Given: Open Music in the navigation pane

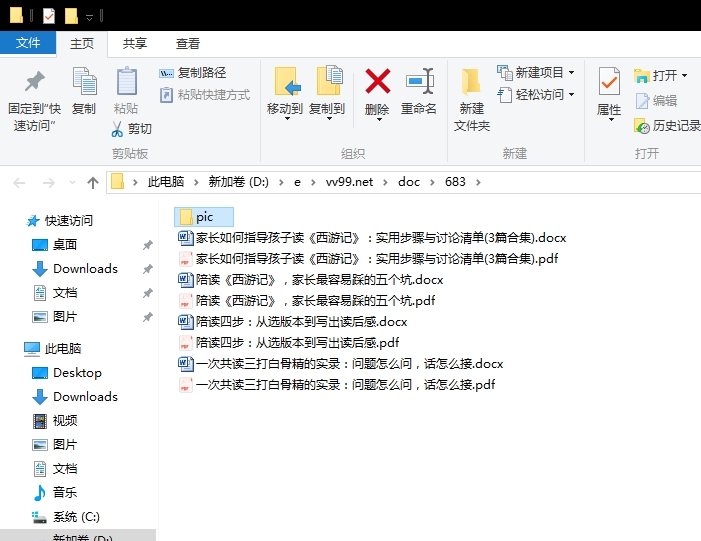Looking at the screenshot, I should 54,493.
